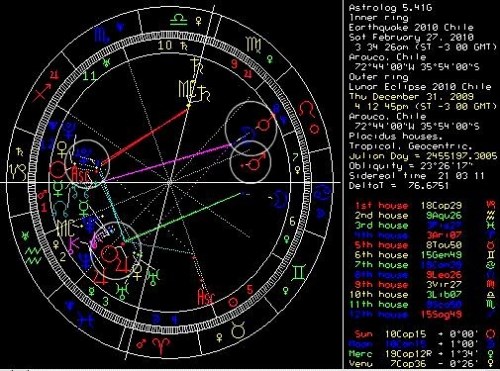Select the green Gemini sign glyph
The height and width of the screenshot is (371, 500).
(298, 272)
